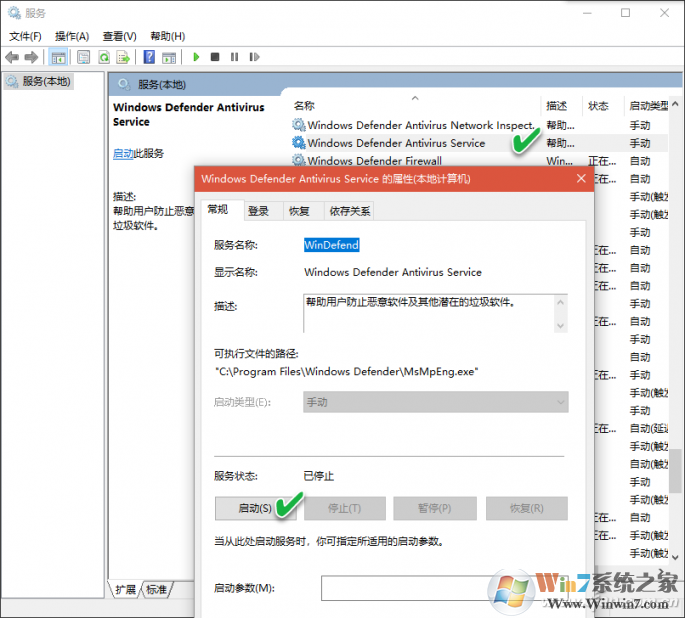The width and height of the screenshot is (685, 618).
Task: Click the executable path C:\Program Files text
Action: coord(346,372)
